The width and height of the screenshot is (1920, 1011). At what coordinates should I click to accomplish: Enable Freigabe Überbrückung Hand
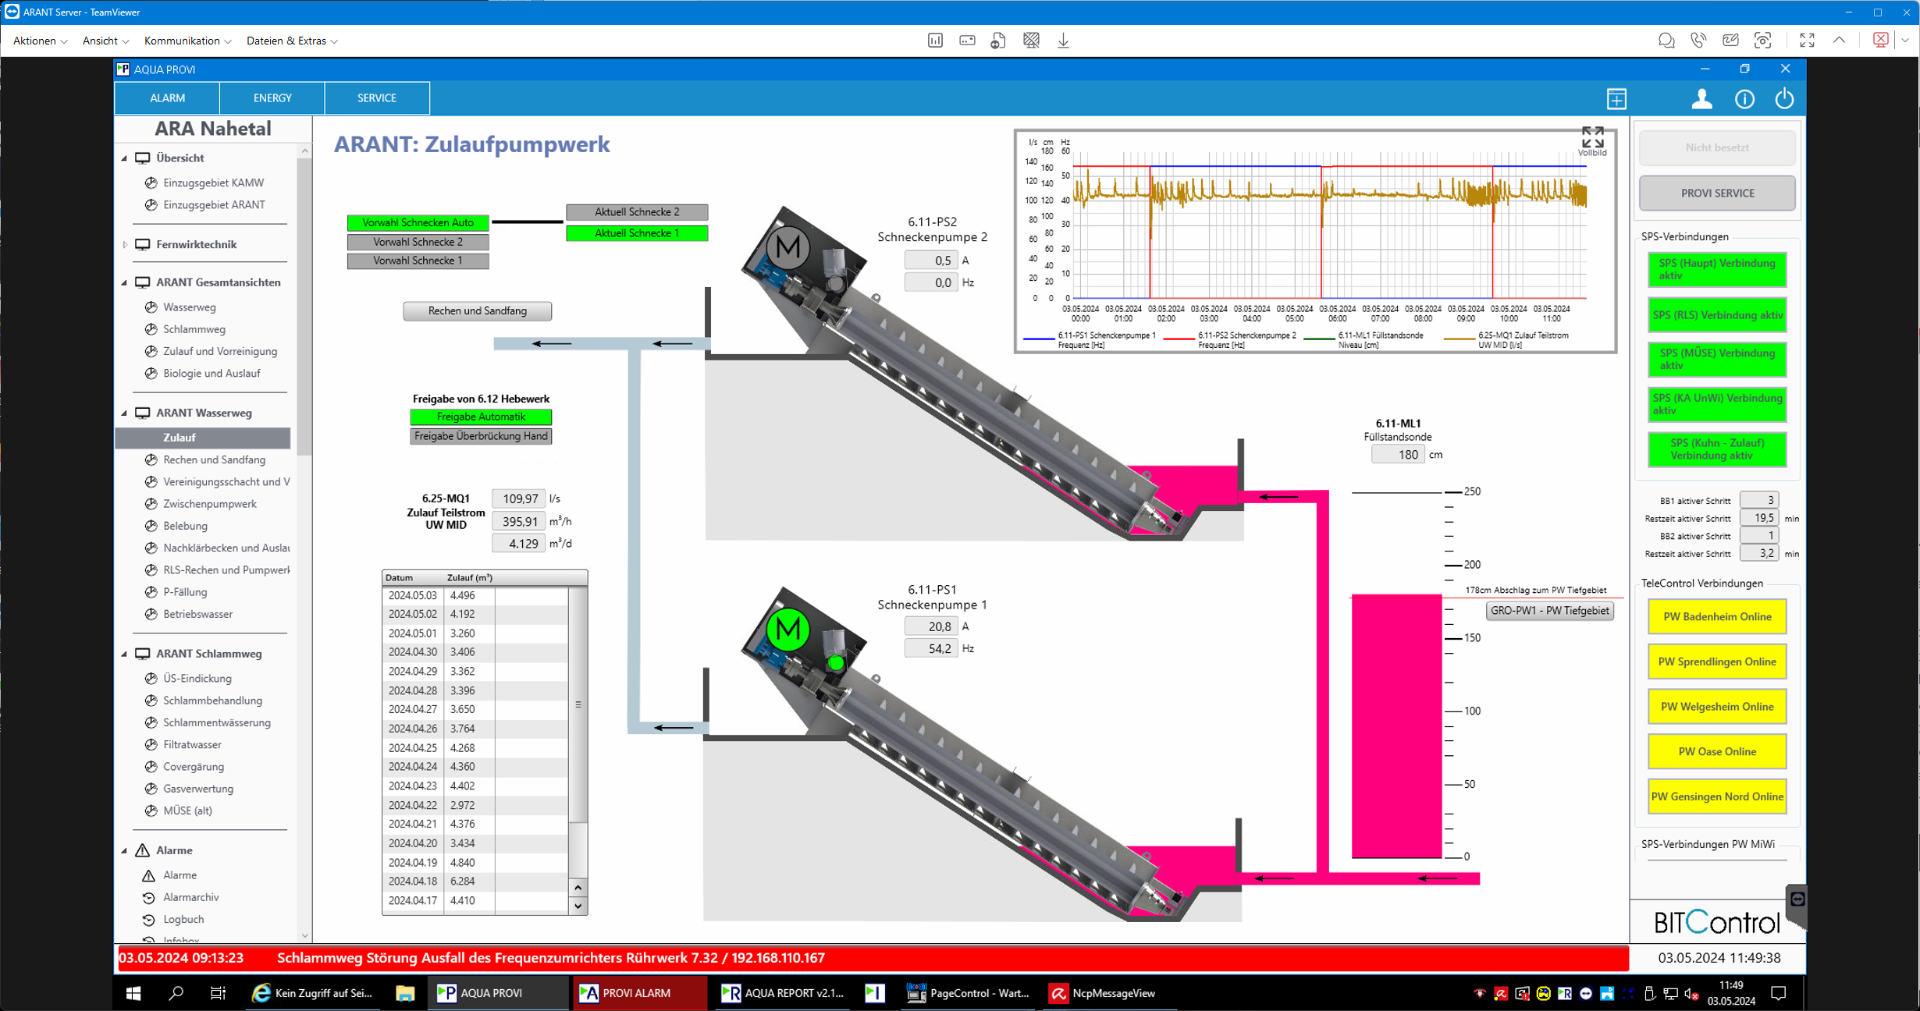481,436
